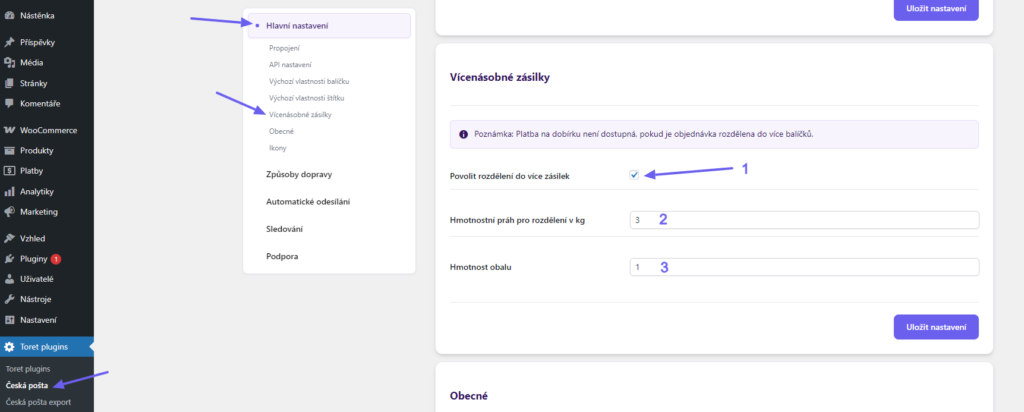Click the Nástěnka dashboard icon
This screenshot has width=1024, height=412.
[x=9, y=15]
